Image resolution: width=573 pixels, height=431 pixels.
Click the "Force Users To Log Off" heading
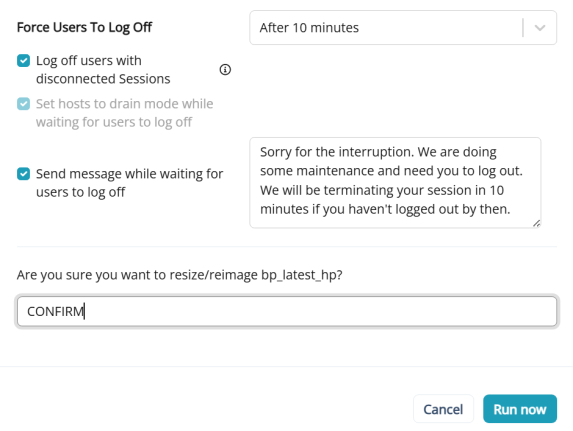coord(84,27)
